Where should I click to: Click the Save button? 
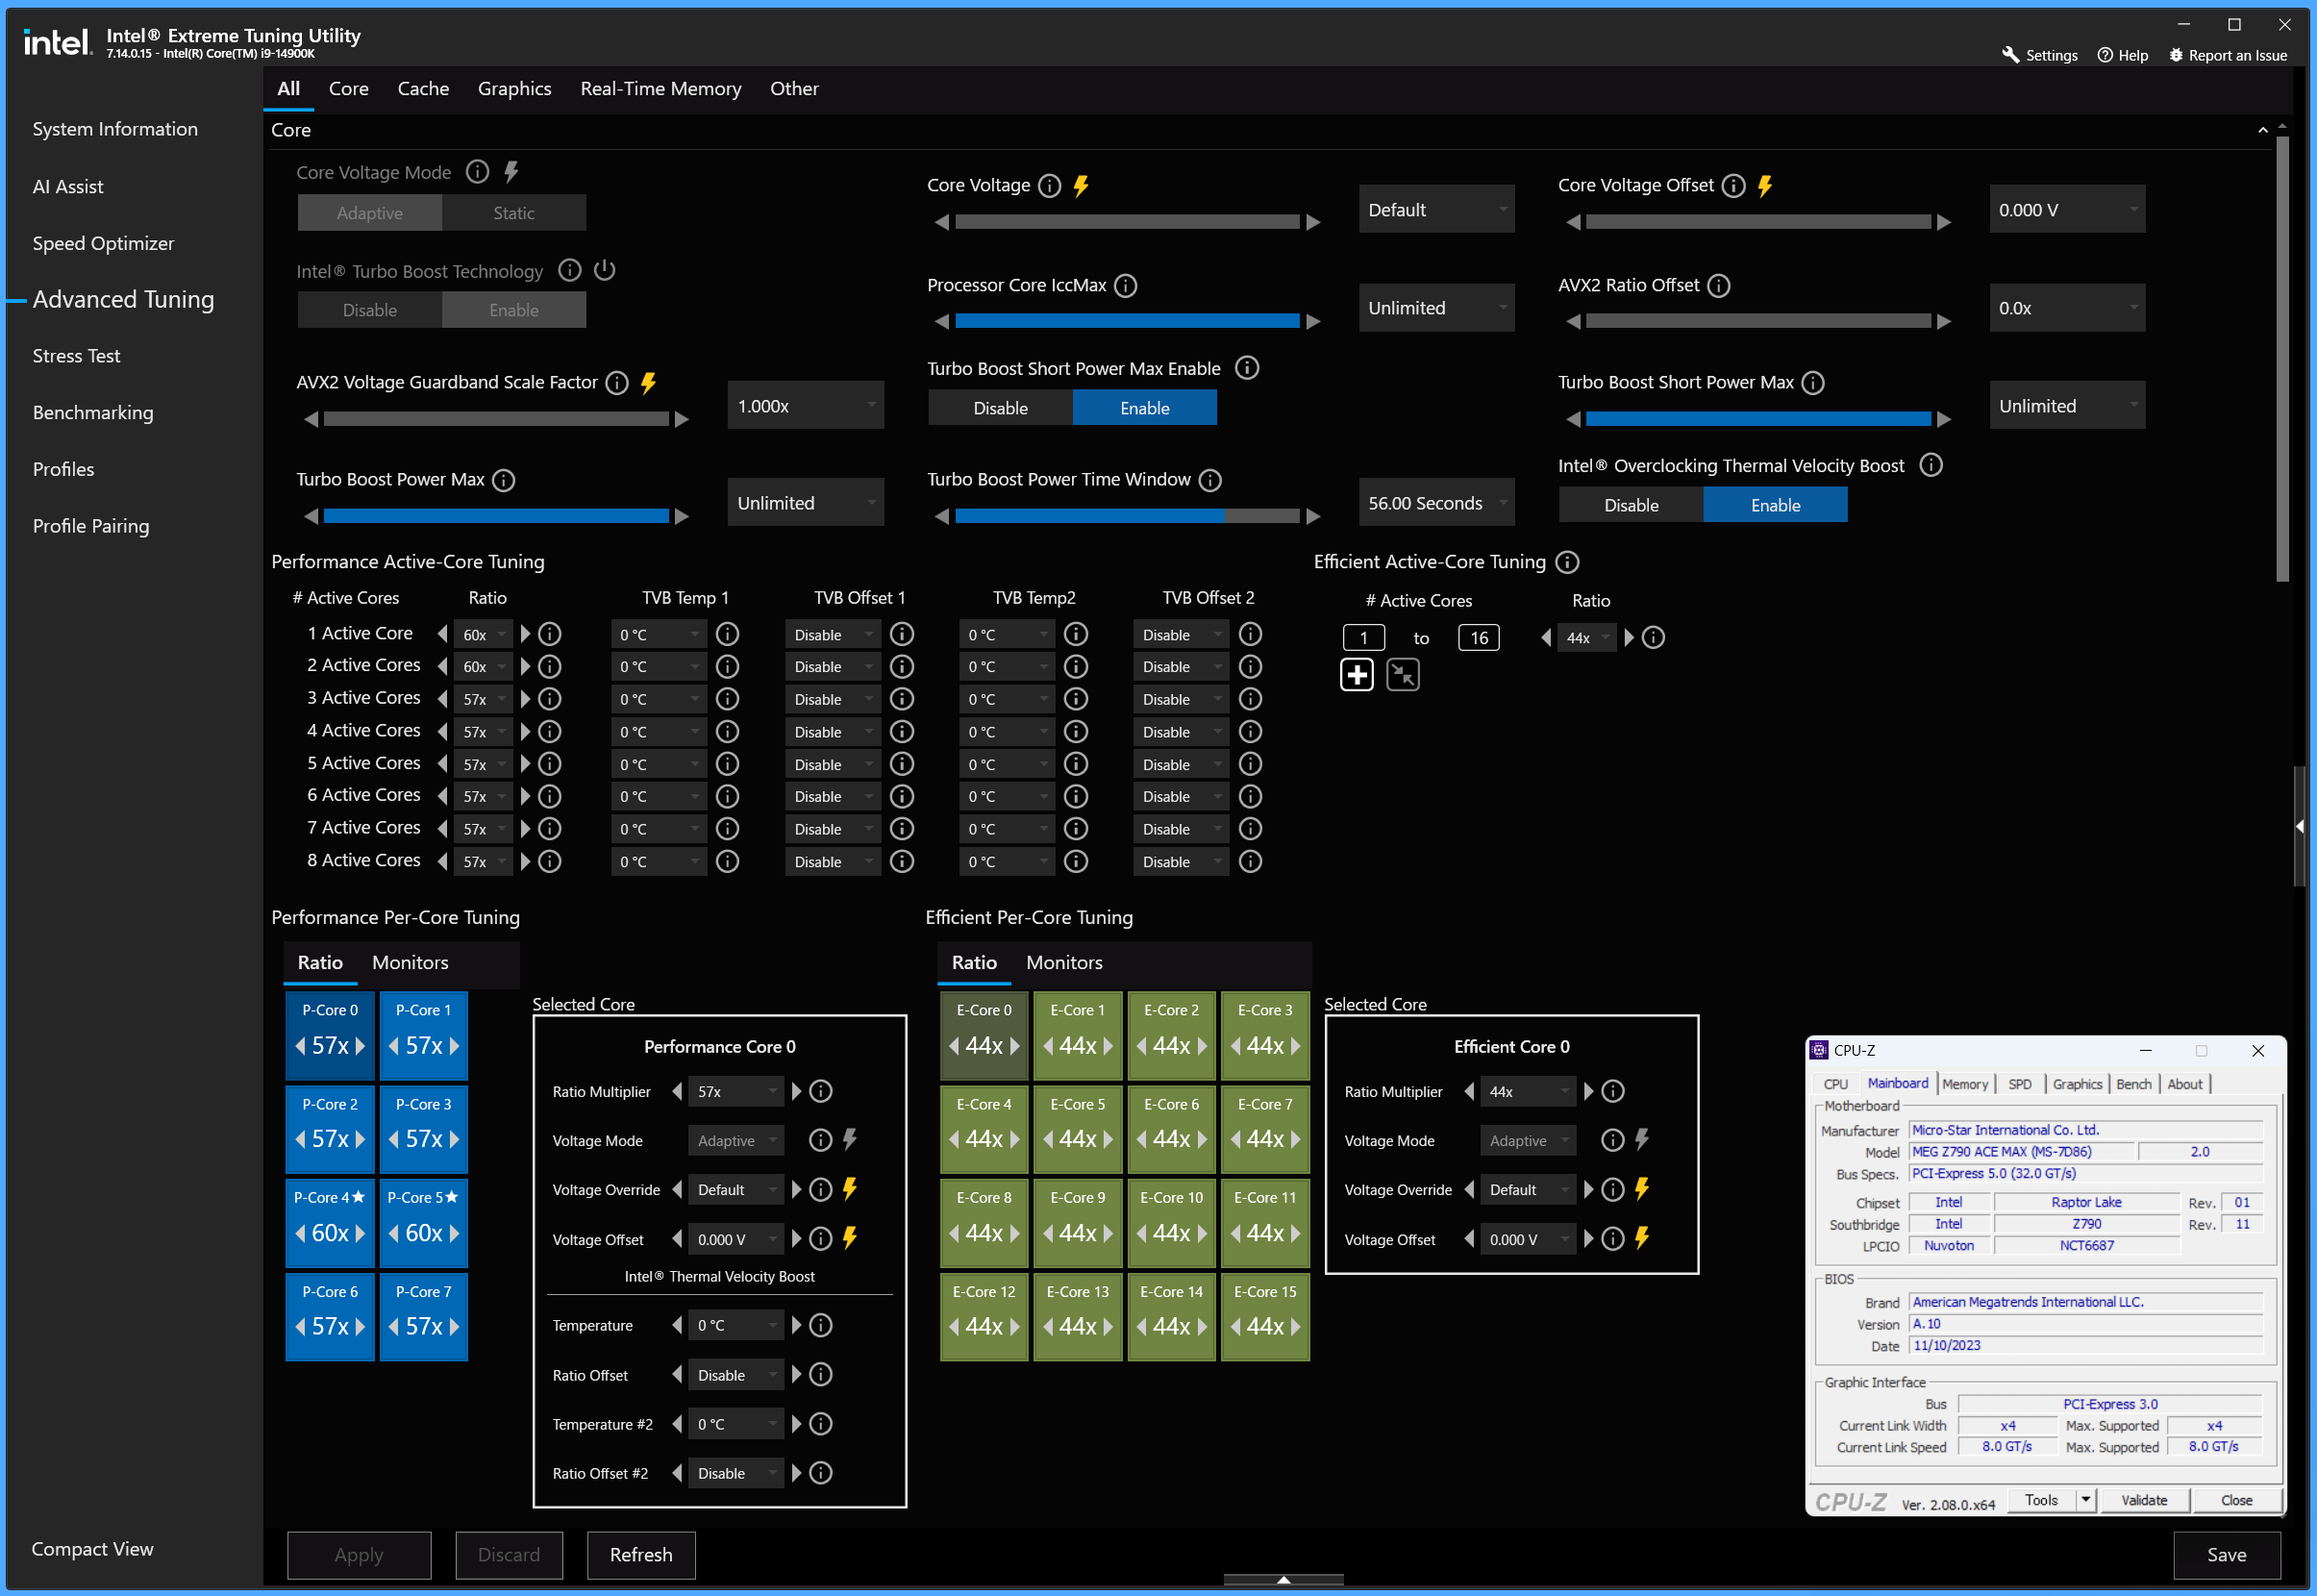point(2226,1555)
